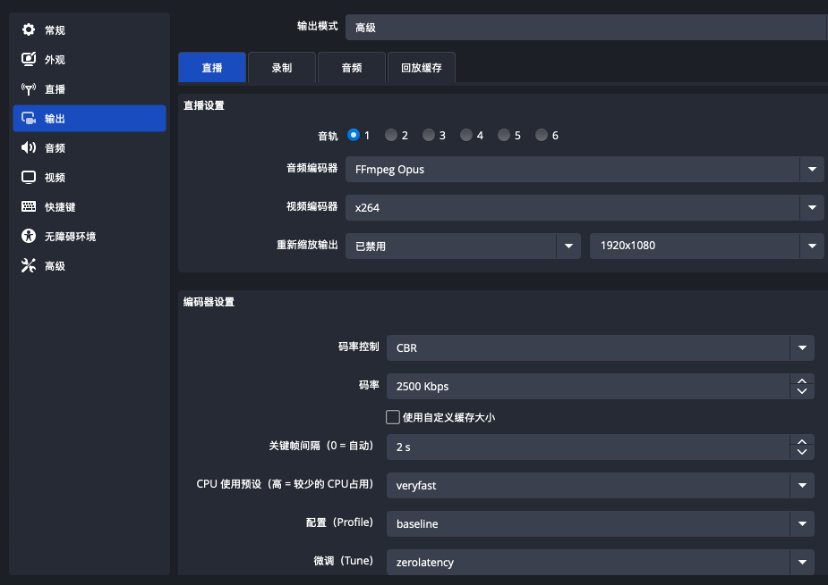Viewport: 828px width, 586px height.
Task: Open 常规 settings category
Action: (89, 30)
